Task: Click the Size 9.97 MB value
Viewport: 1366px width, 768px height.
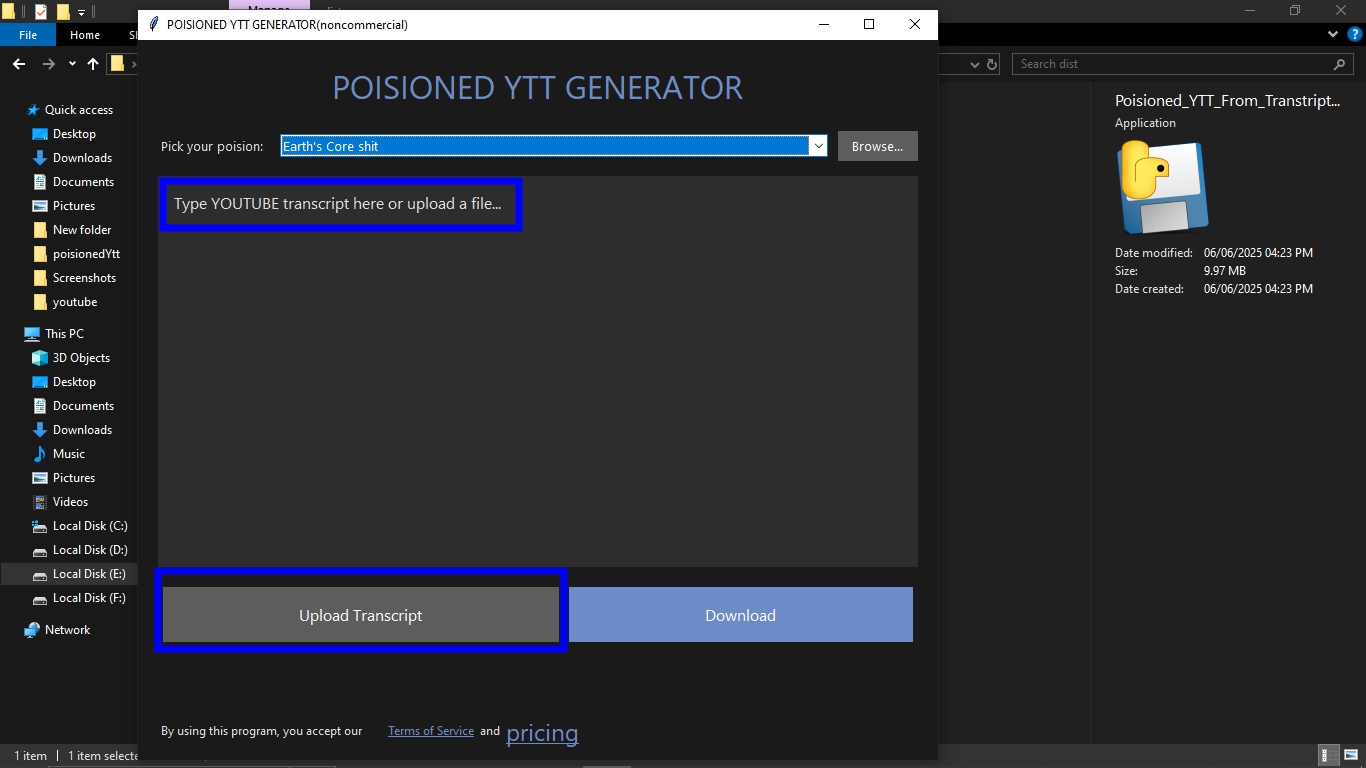Action: (1224, 271)
